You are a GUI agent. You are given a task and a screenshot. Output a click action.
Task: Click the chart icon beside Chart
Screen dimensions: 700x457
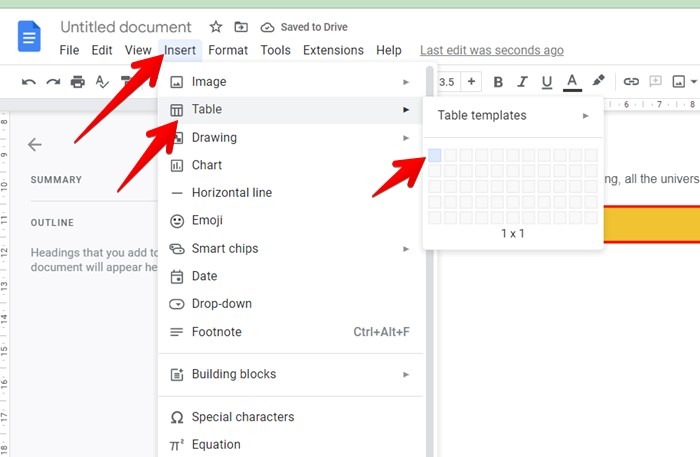click(x=177, y=166)
